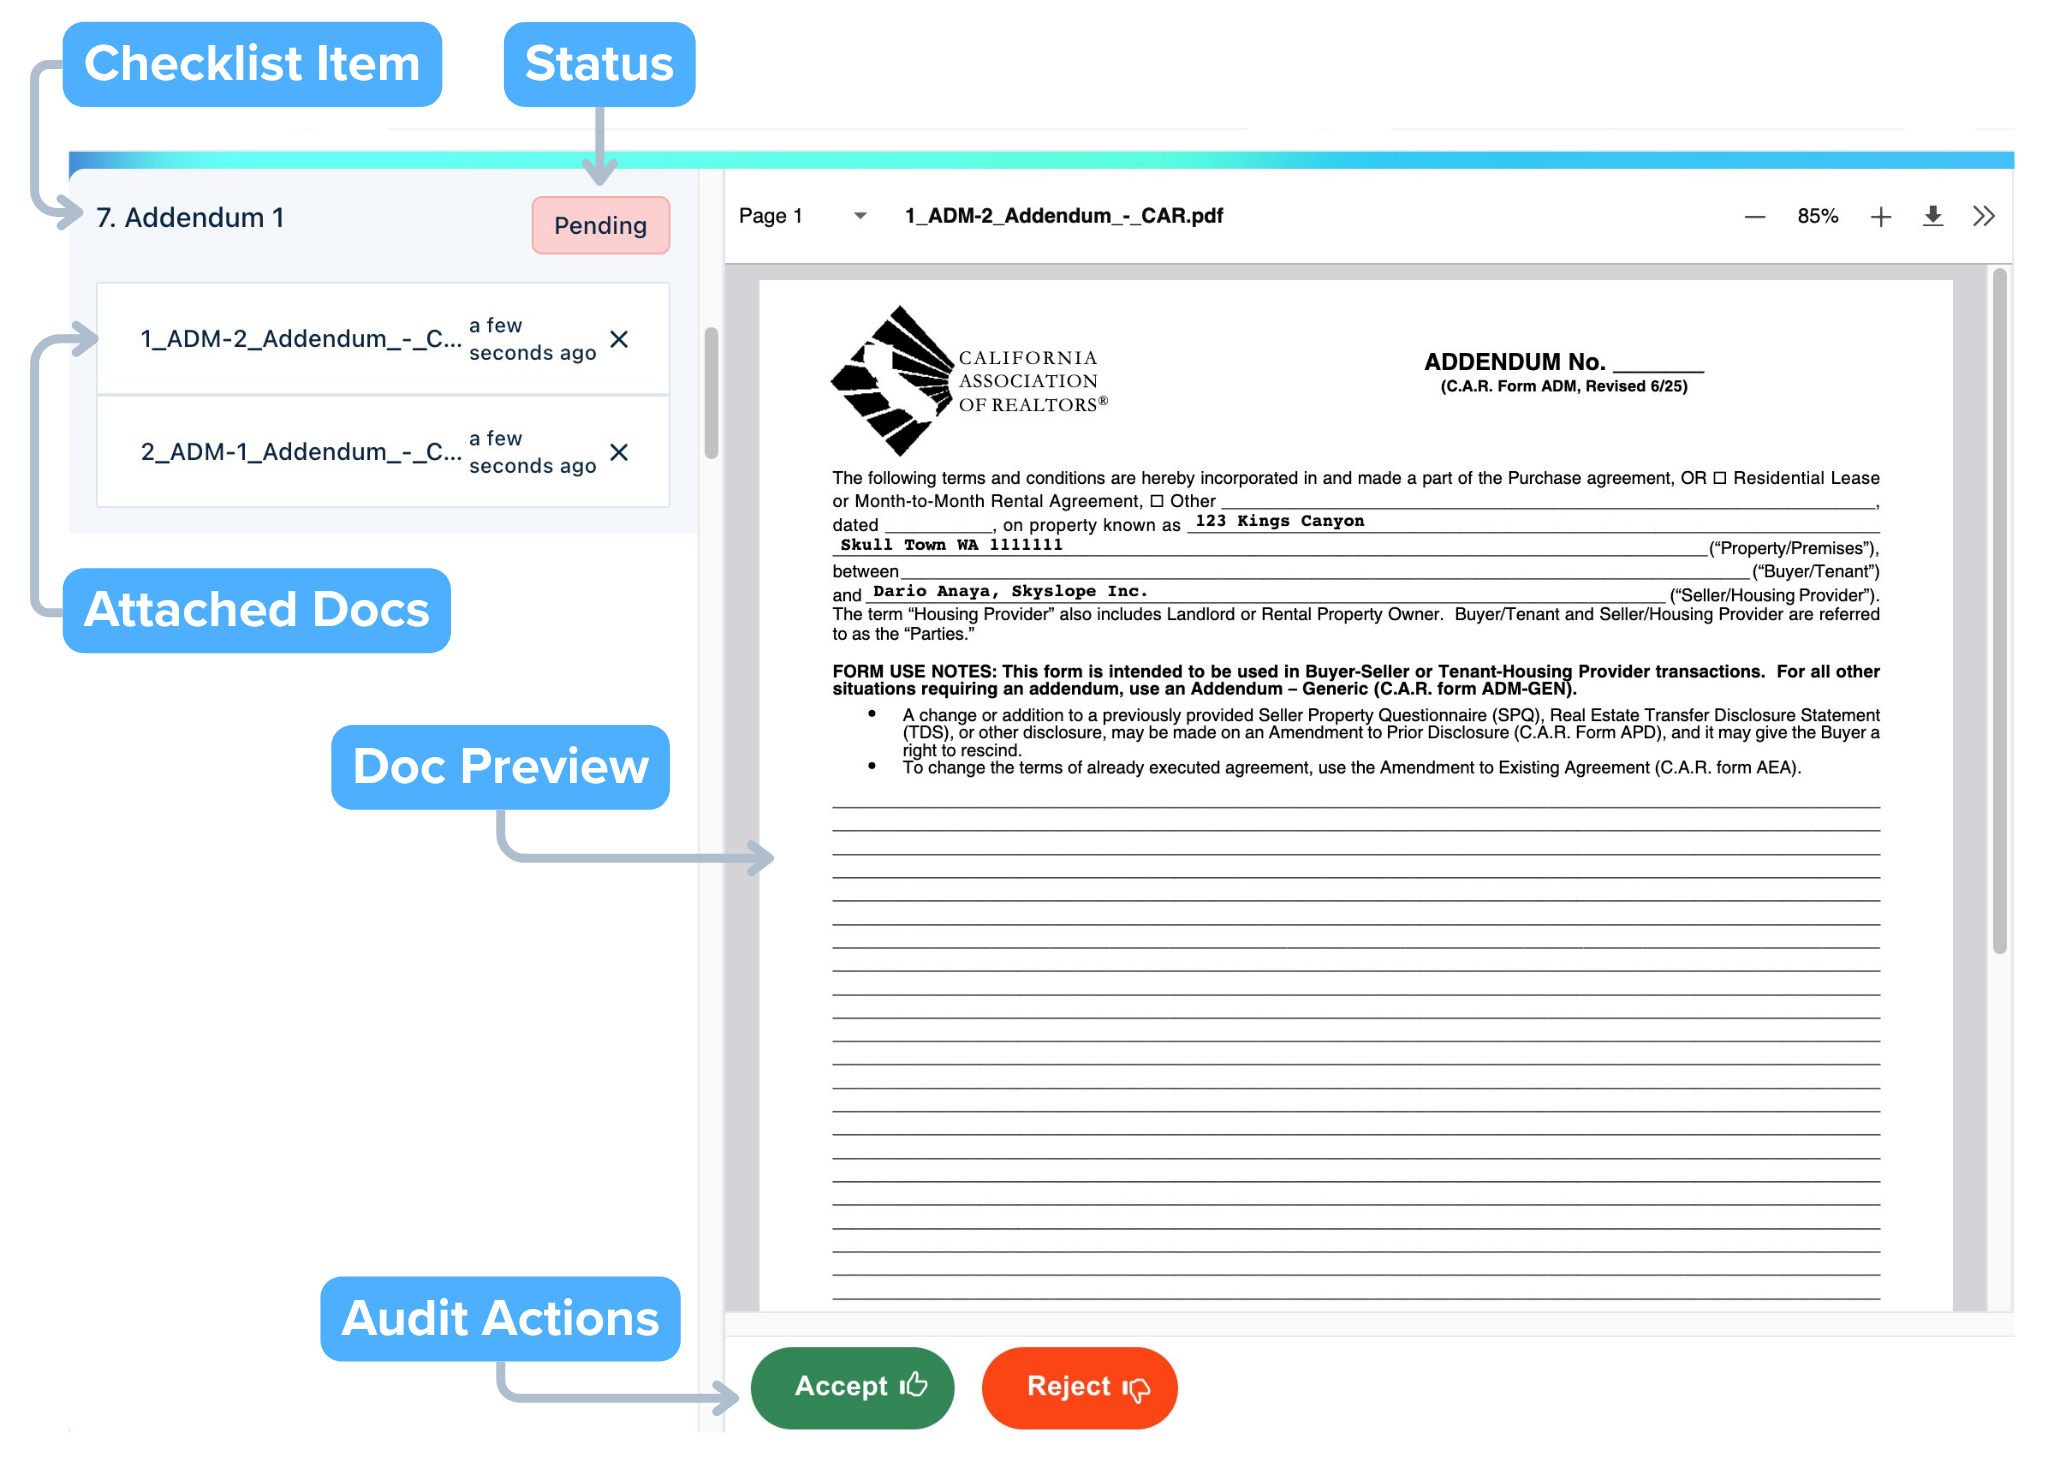2048x1480 pixels.
Task: Click the document preview vertical scrollbar
Action: tap(1999, 610)
